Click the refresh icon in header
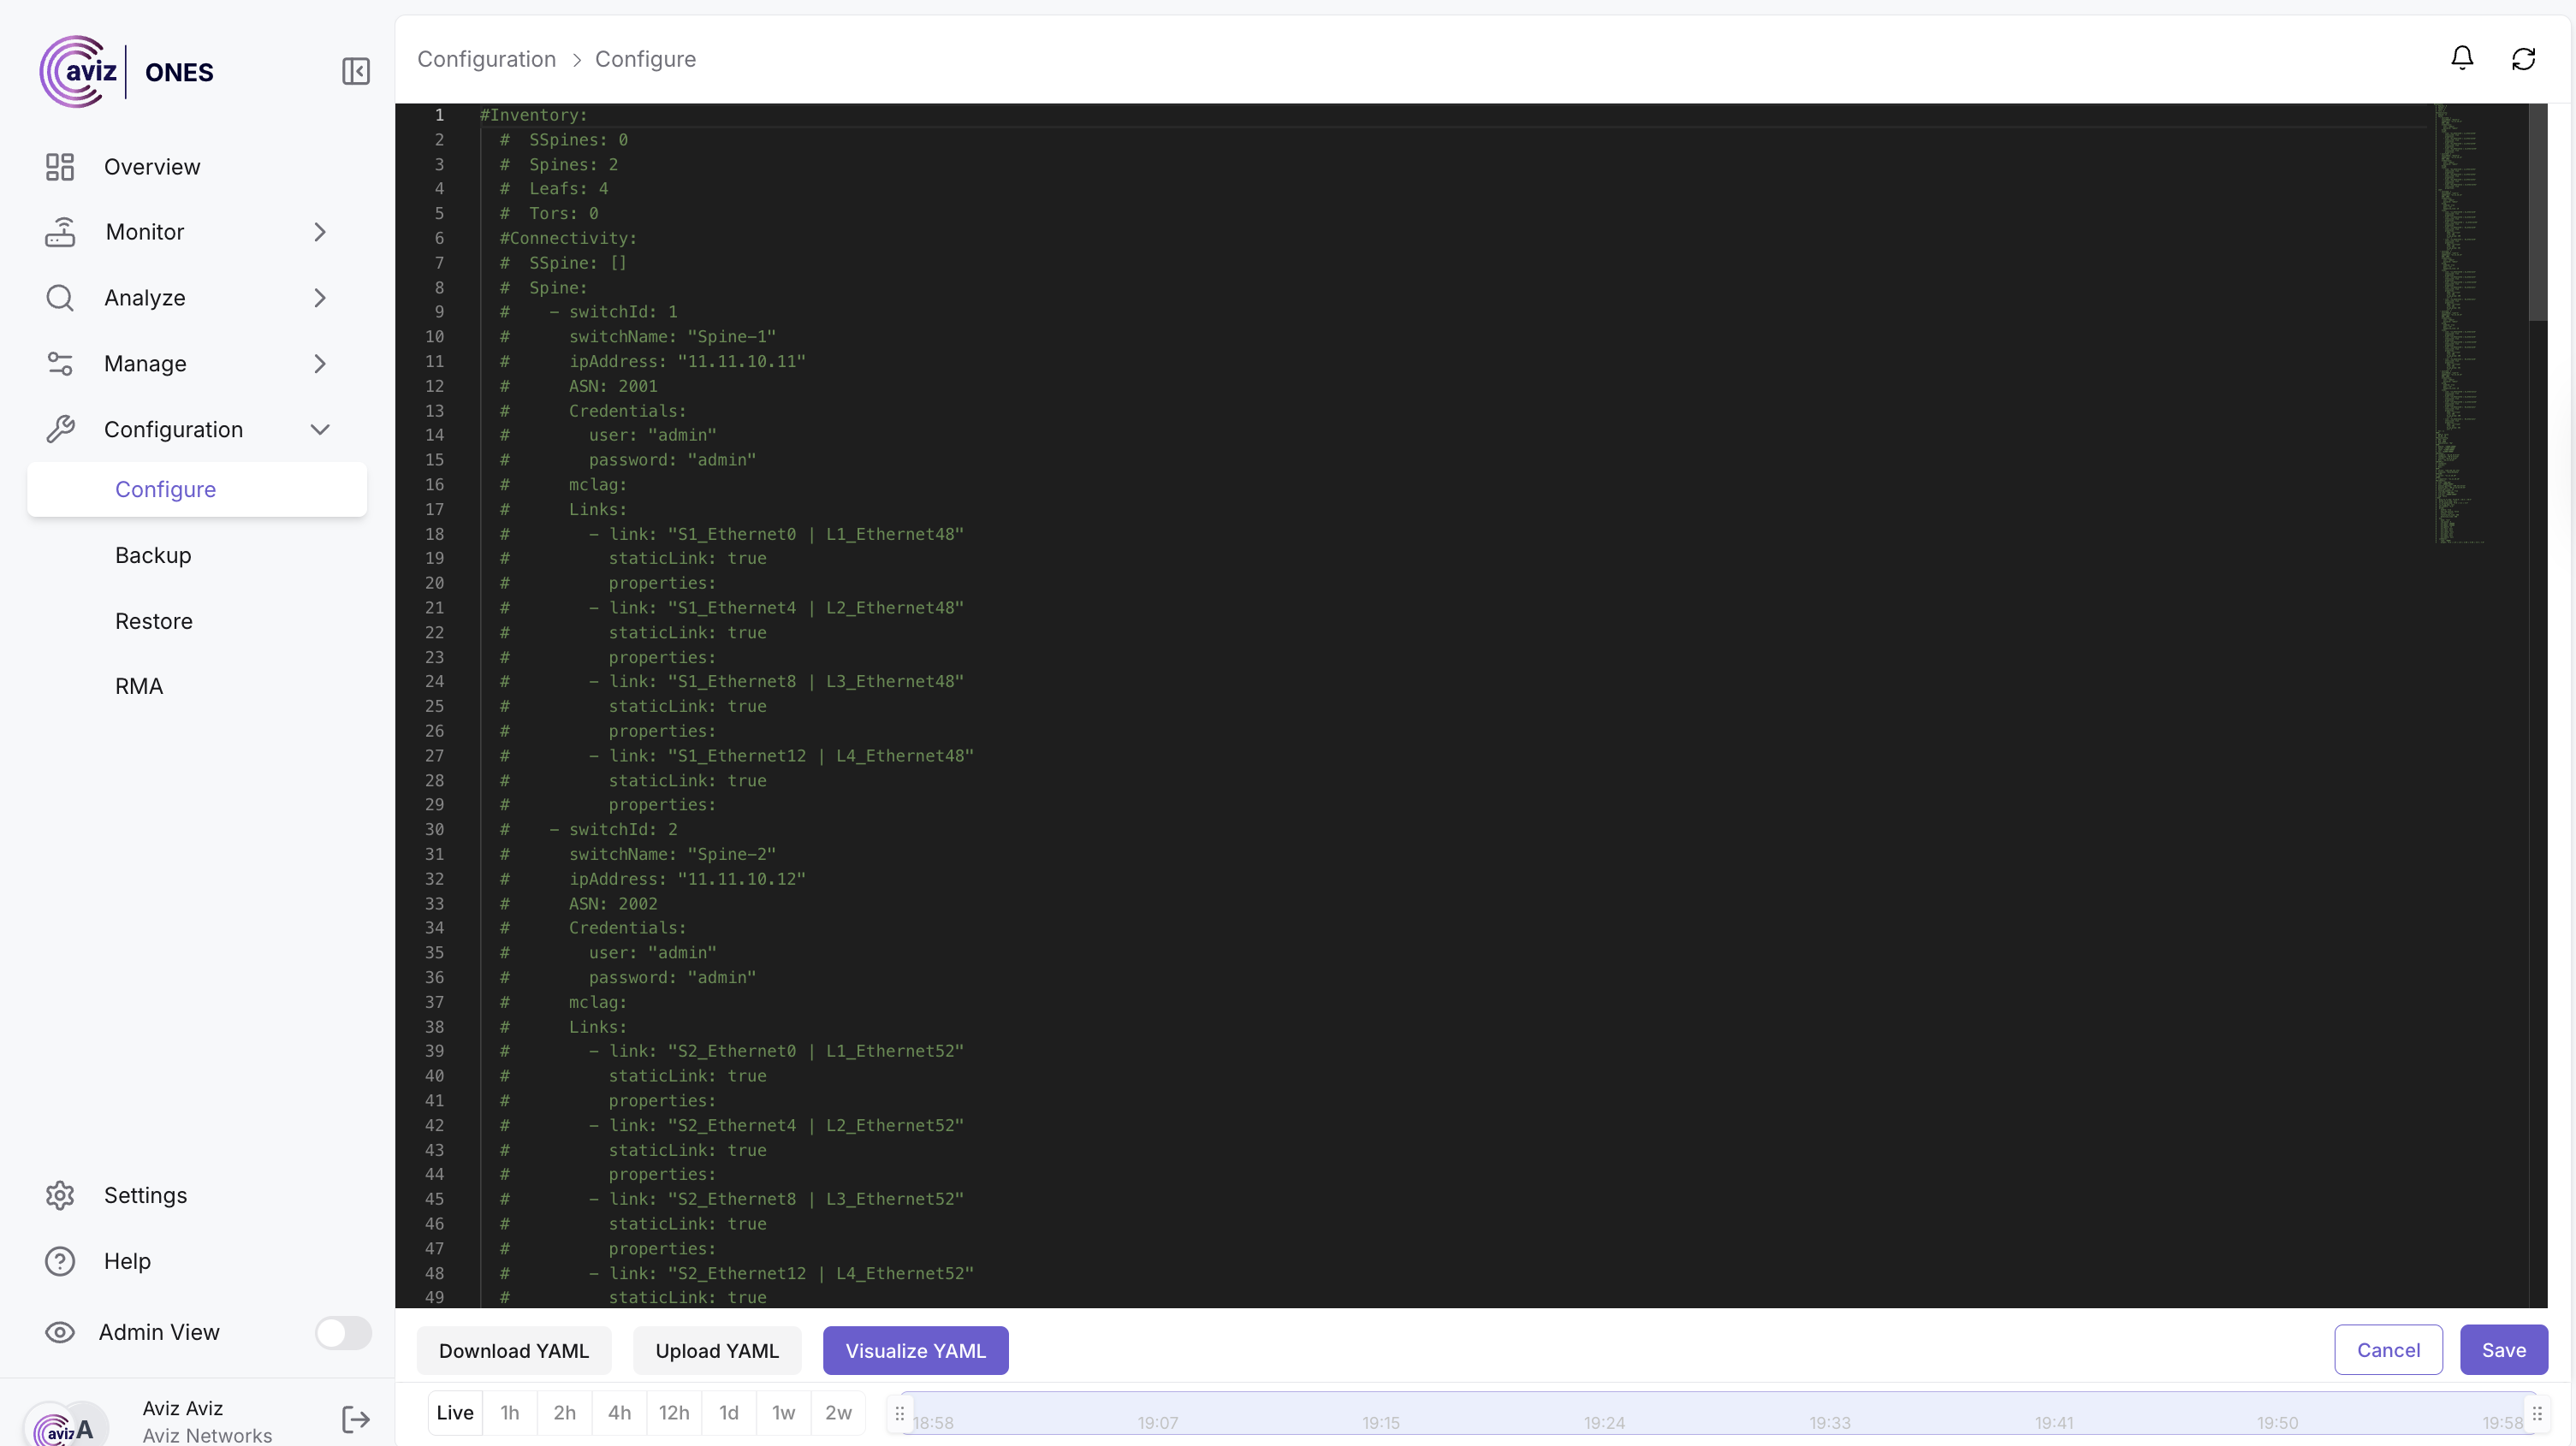This screenshot has height=1446, width=2576. point(2523,59)
